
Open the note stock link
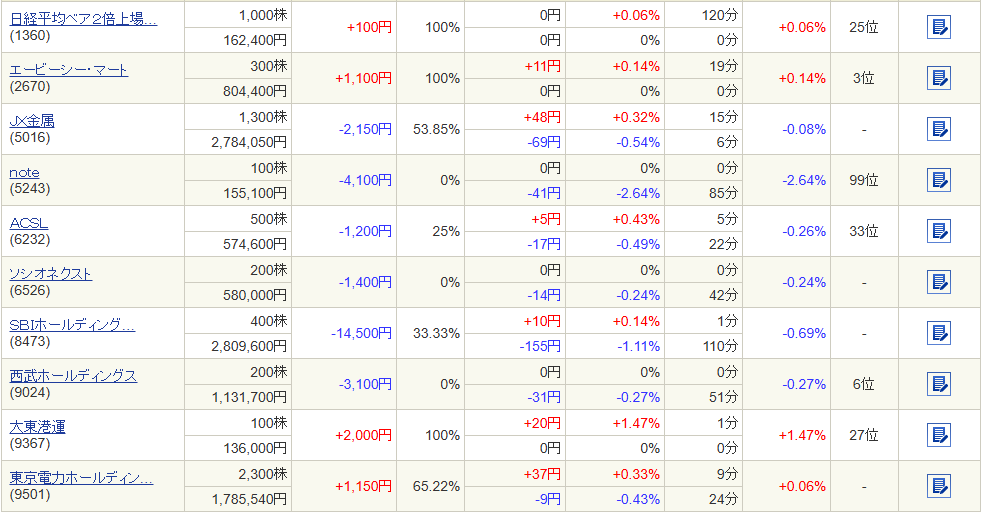click(x=24, y=172)
